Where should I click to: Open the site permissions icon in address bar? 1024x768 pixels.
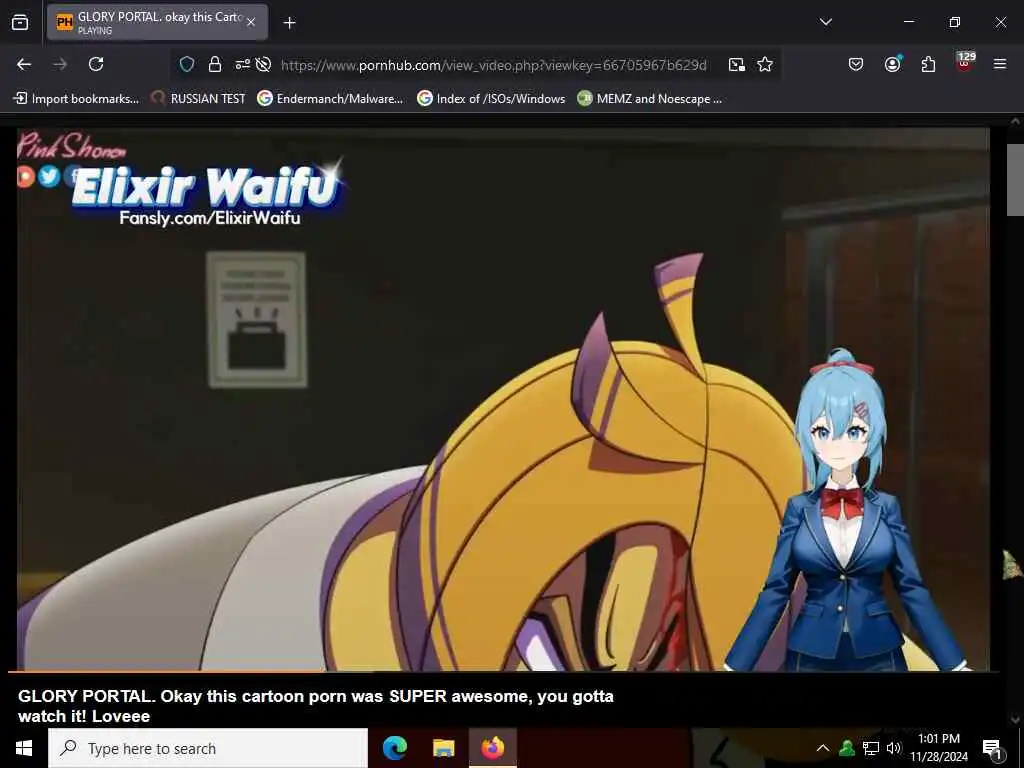pos(242,64)
